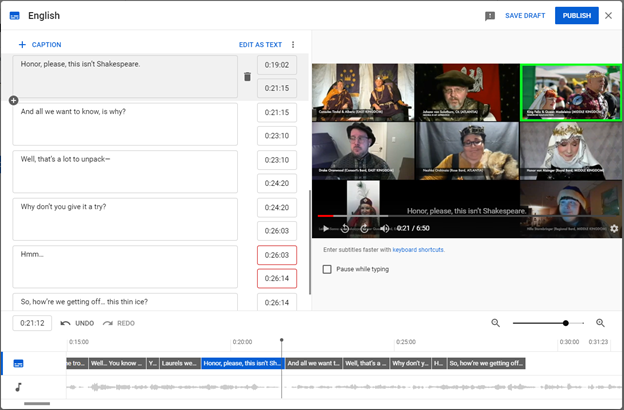Insert caption using the plus circle icon

13,100
